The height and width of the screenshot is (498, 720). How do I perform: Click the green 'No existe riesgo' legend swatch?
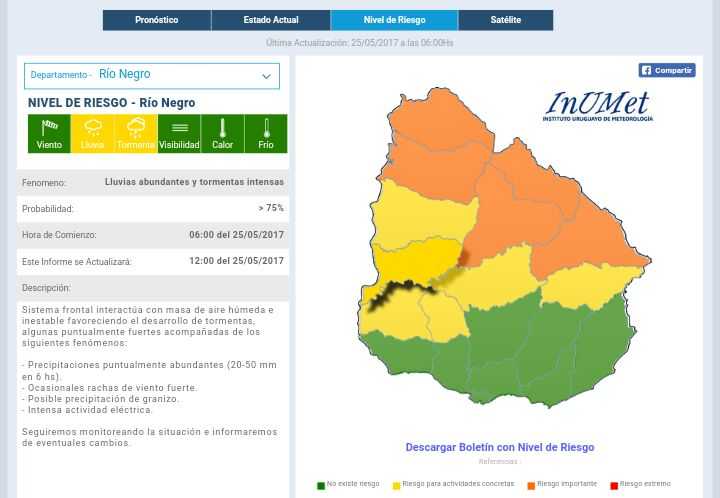321,485
